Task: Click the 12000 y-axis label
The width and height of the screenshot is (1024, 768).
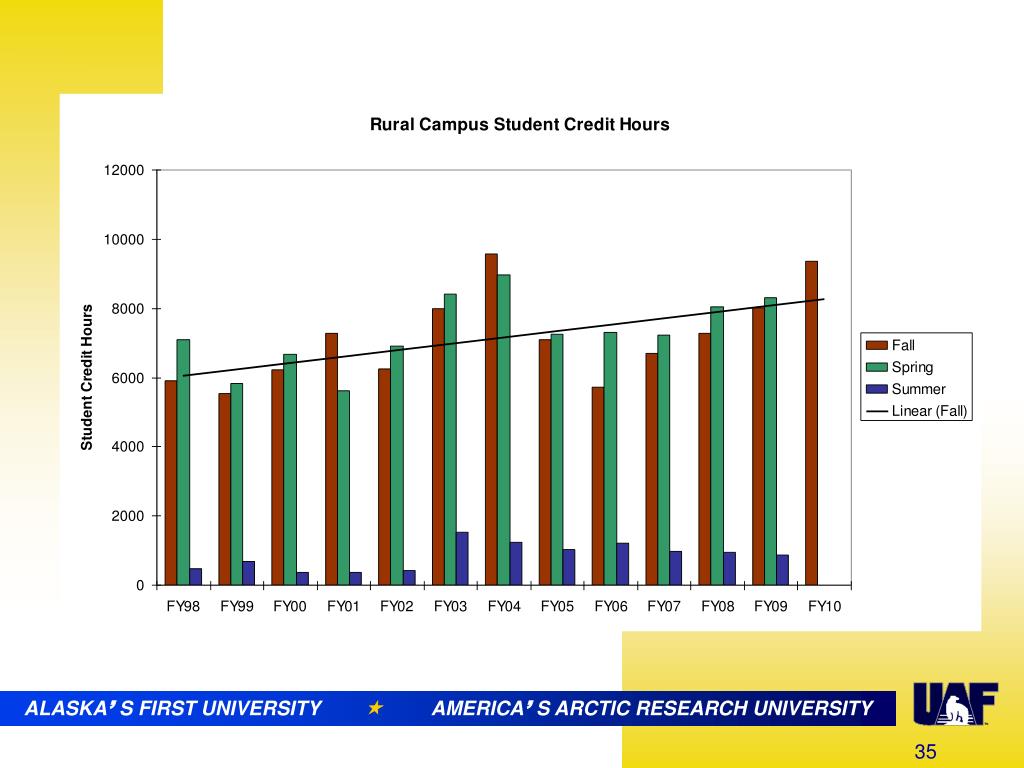Action: point(123,170)
